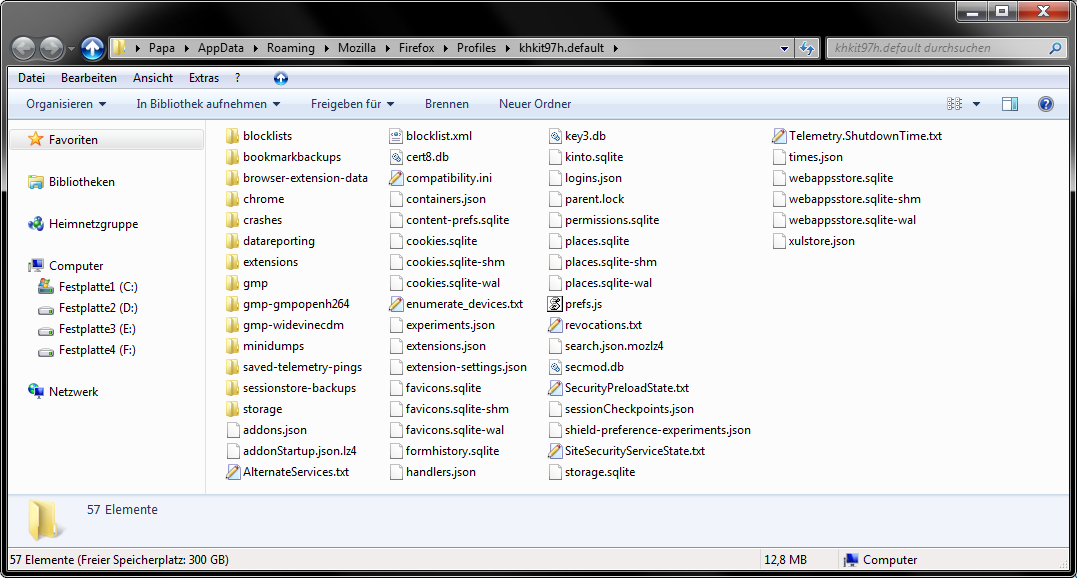Select the sessionstore-backups folder
Viewport: 1077px width, 578px height.
299,388
